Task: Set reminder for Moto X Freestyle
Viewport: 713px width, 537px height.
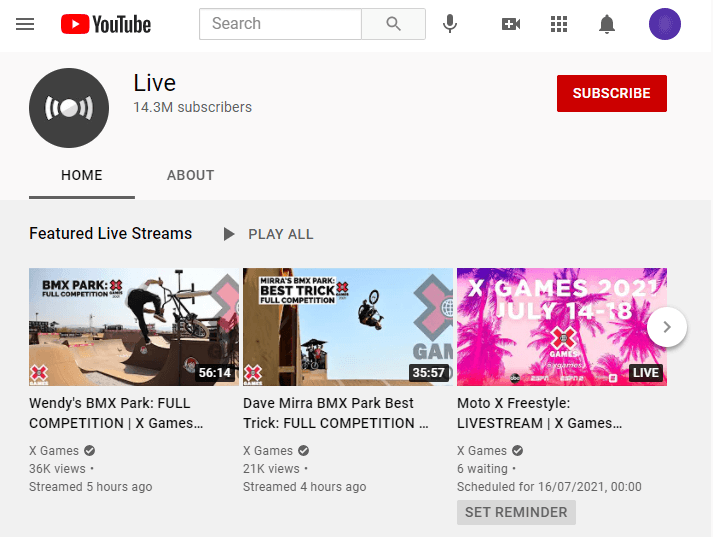Action: tap(516, 512)
